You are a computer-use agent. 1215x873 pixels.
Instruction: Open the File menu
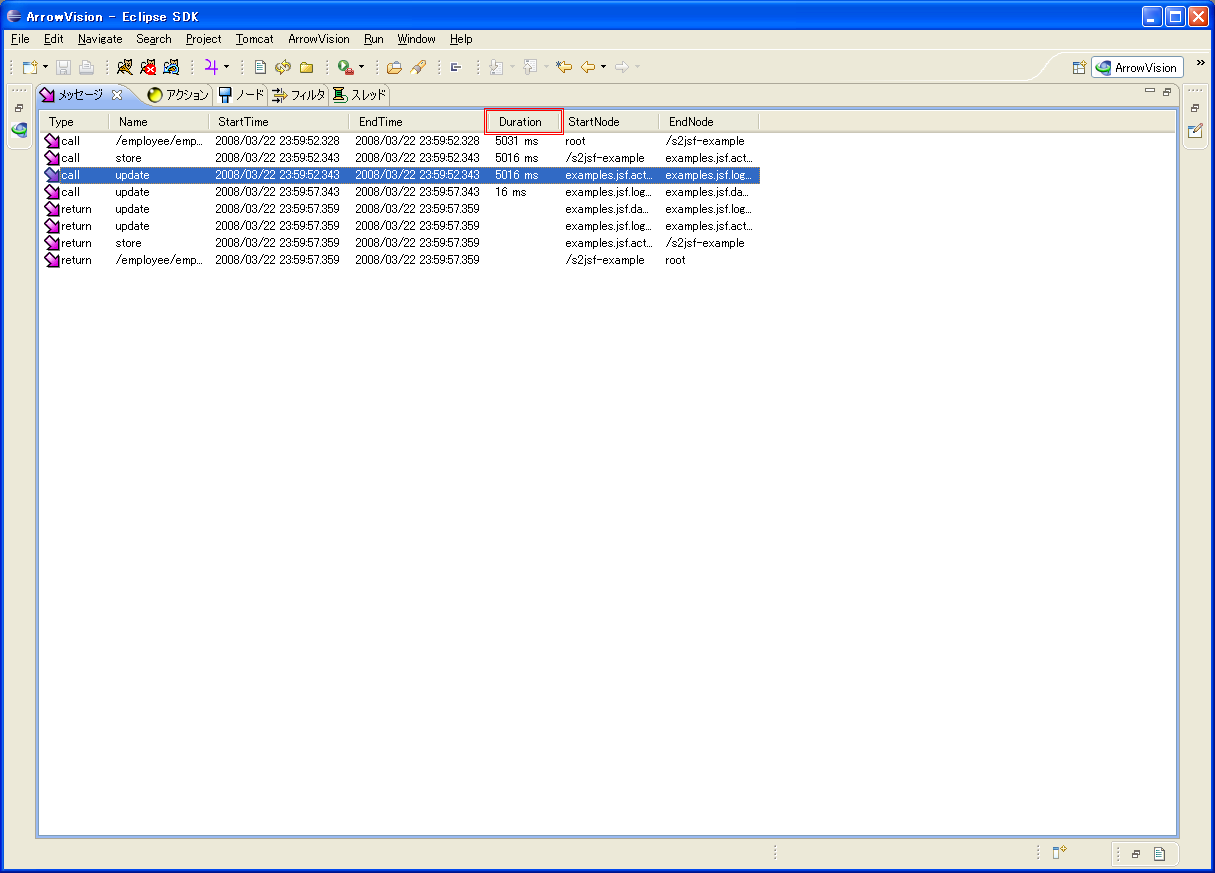(x=20, y=39)
